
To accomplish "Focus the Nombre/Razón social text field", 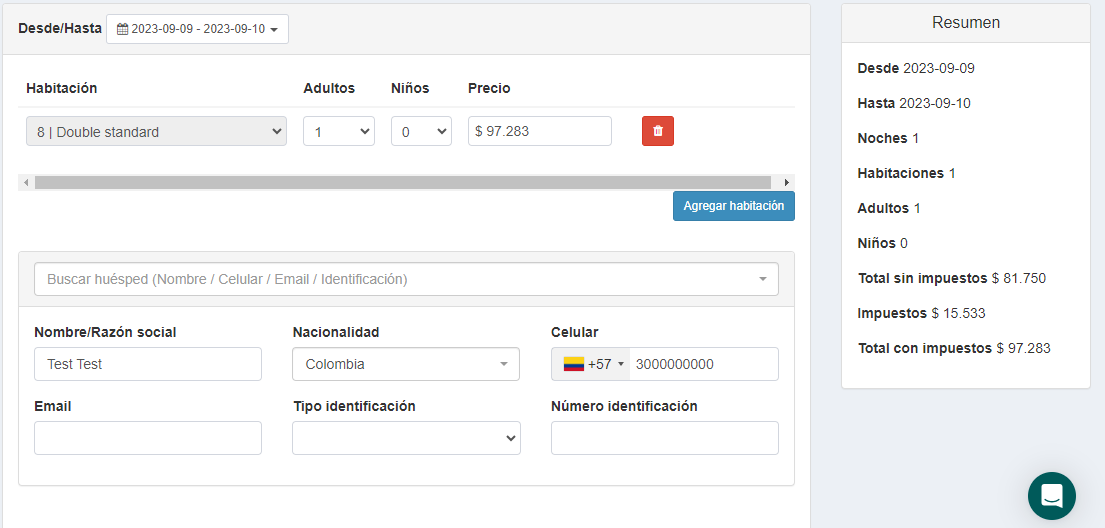I will (x=147, y=364).
